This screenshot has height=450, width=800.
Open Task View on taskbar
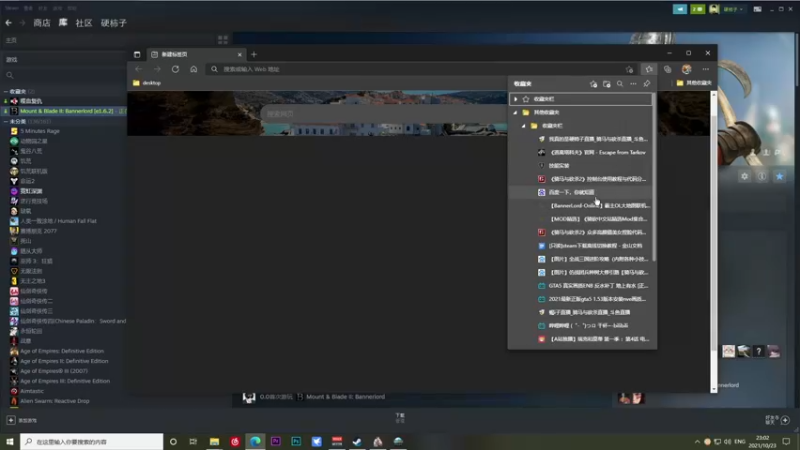point(193,441)
